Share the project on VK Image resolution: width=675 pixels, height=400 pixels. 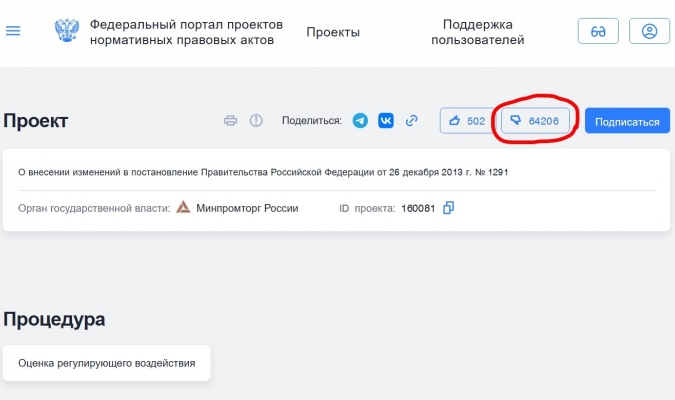click(386, 121)
